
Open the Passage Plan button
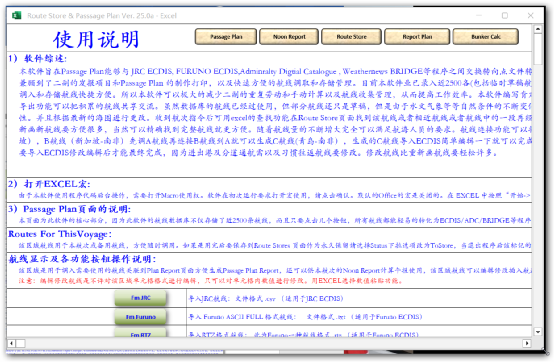point(226,37)
